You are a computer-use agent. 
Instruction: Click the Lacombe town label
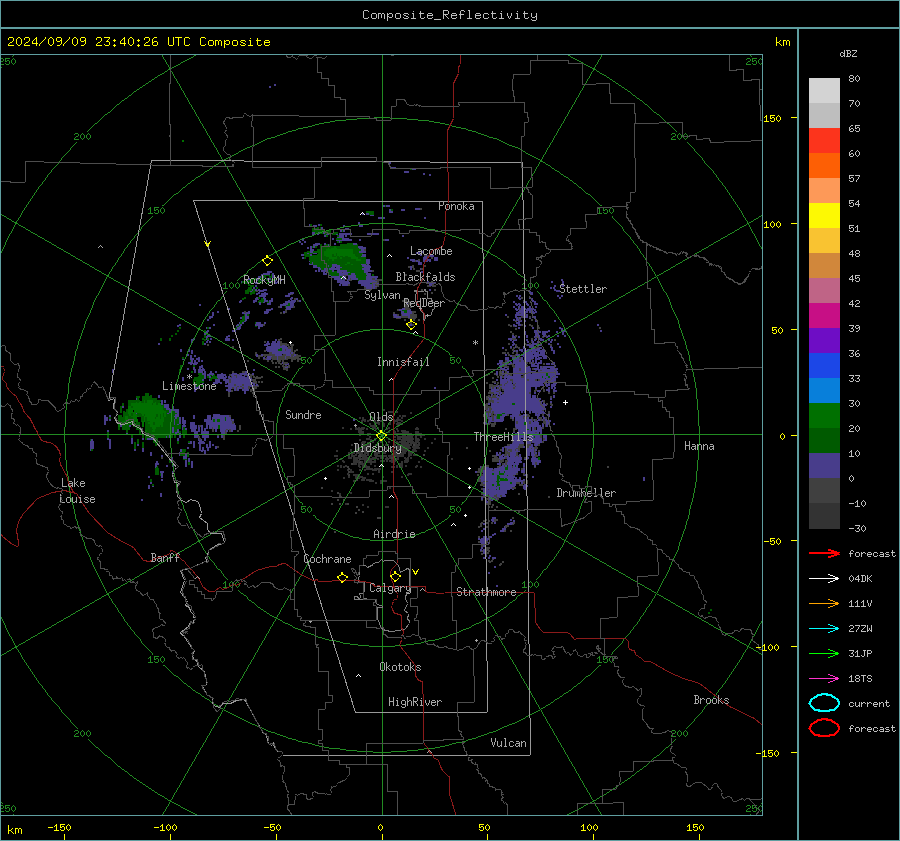[x=431, y=251]
